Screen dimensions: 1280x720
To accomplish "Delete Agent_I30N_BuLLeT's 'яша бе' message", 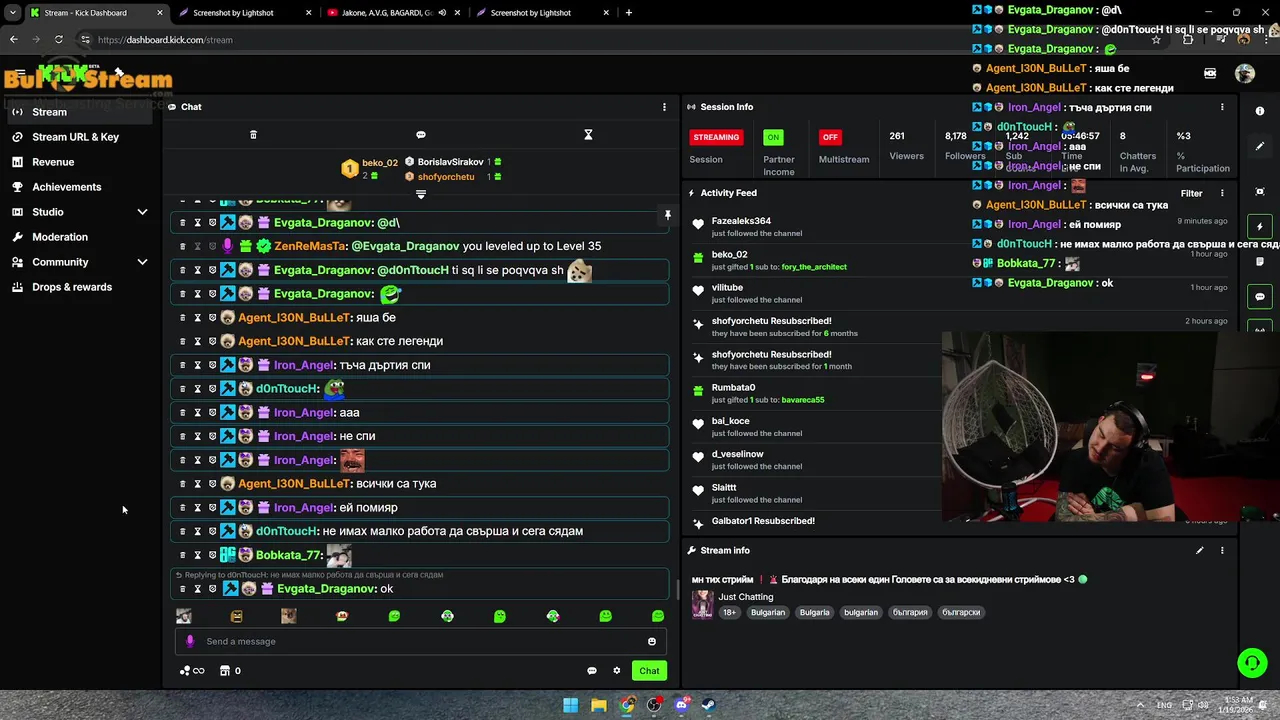I will coord(182,317).
